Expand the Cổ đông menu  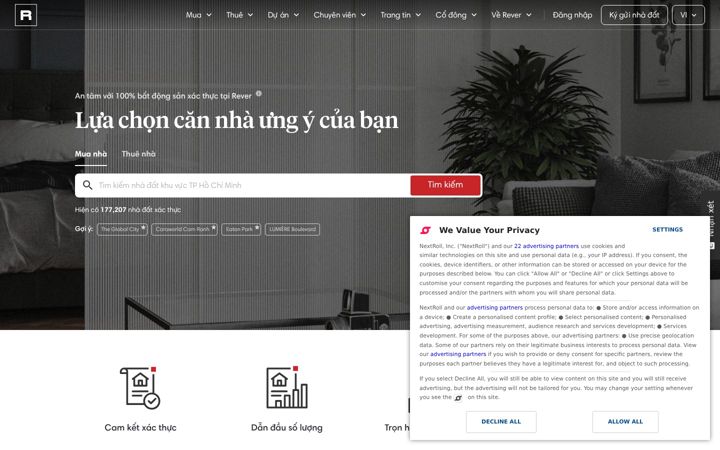[x=456, y=15]
